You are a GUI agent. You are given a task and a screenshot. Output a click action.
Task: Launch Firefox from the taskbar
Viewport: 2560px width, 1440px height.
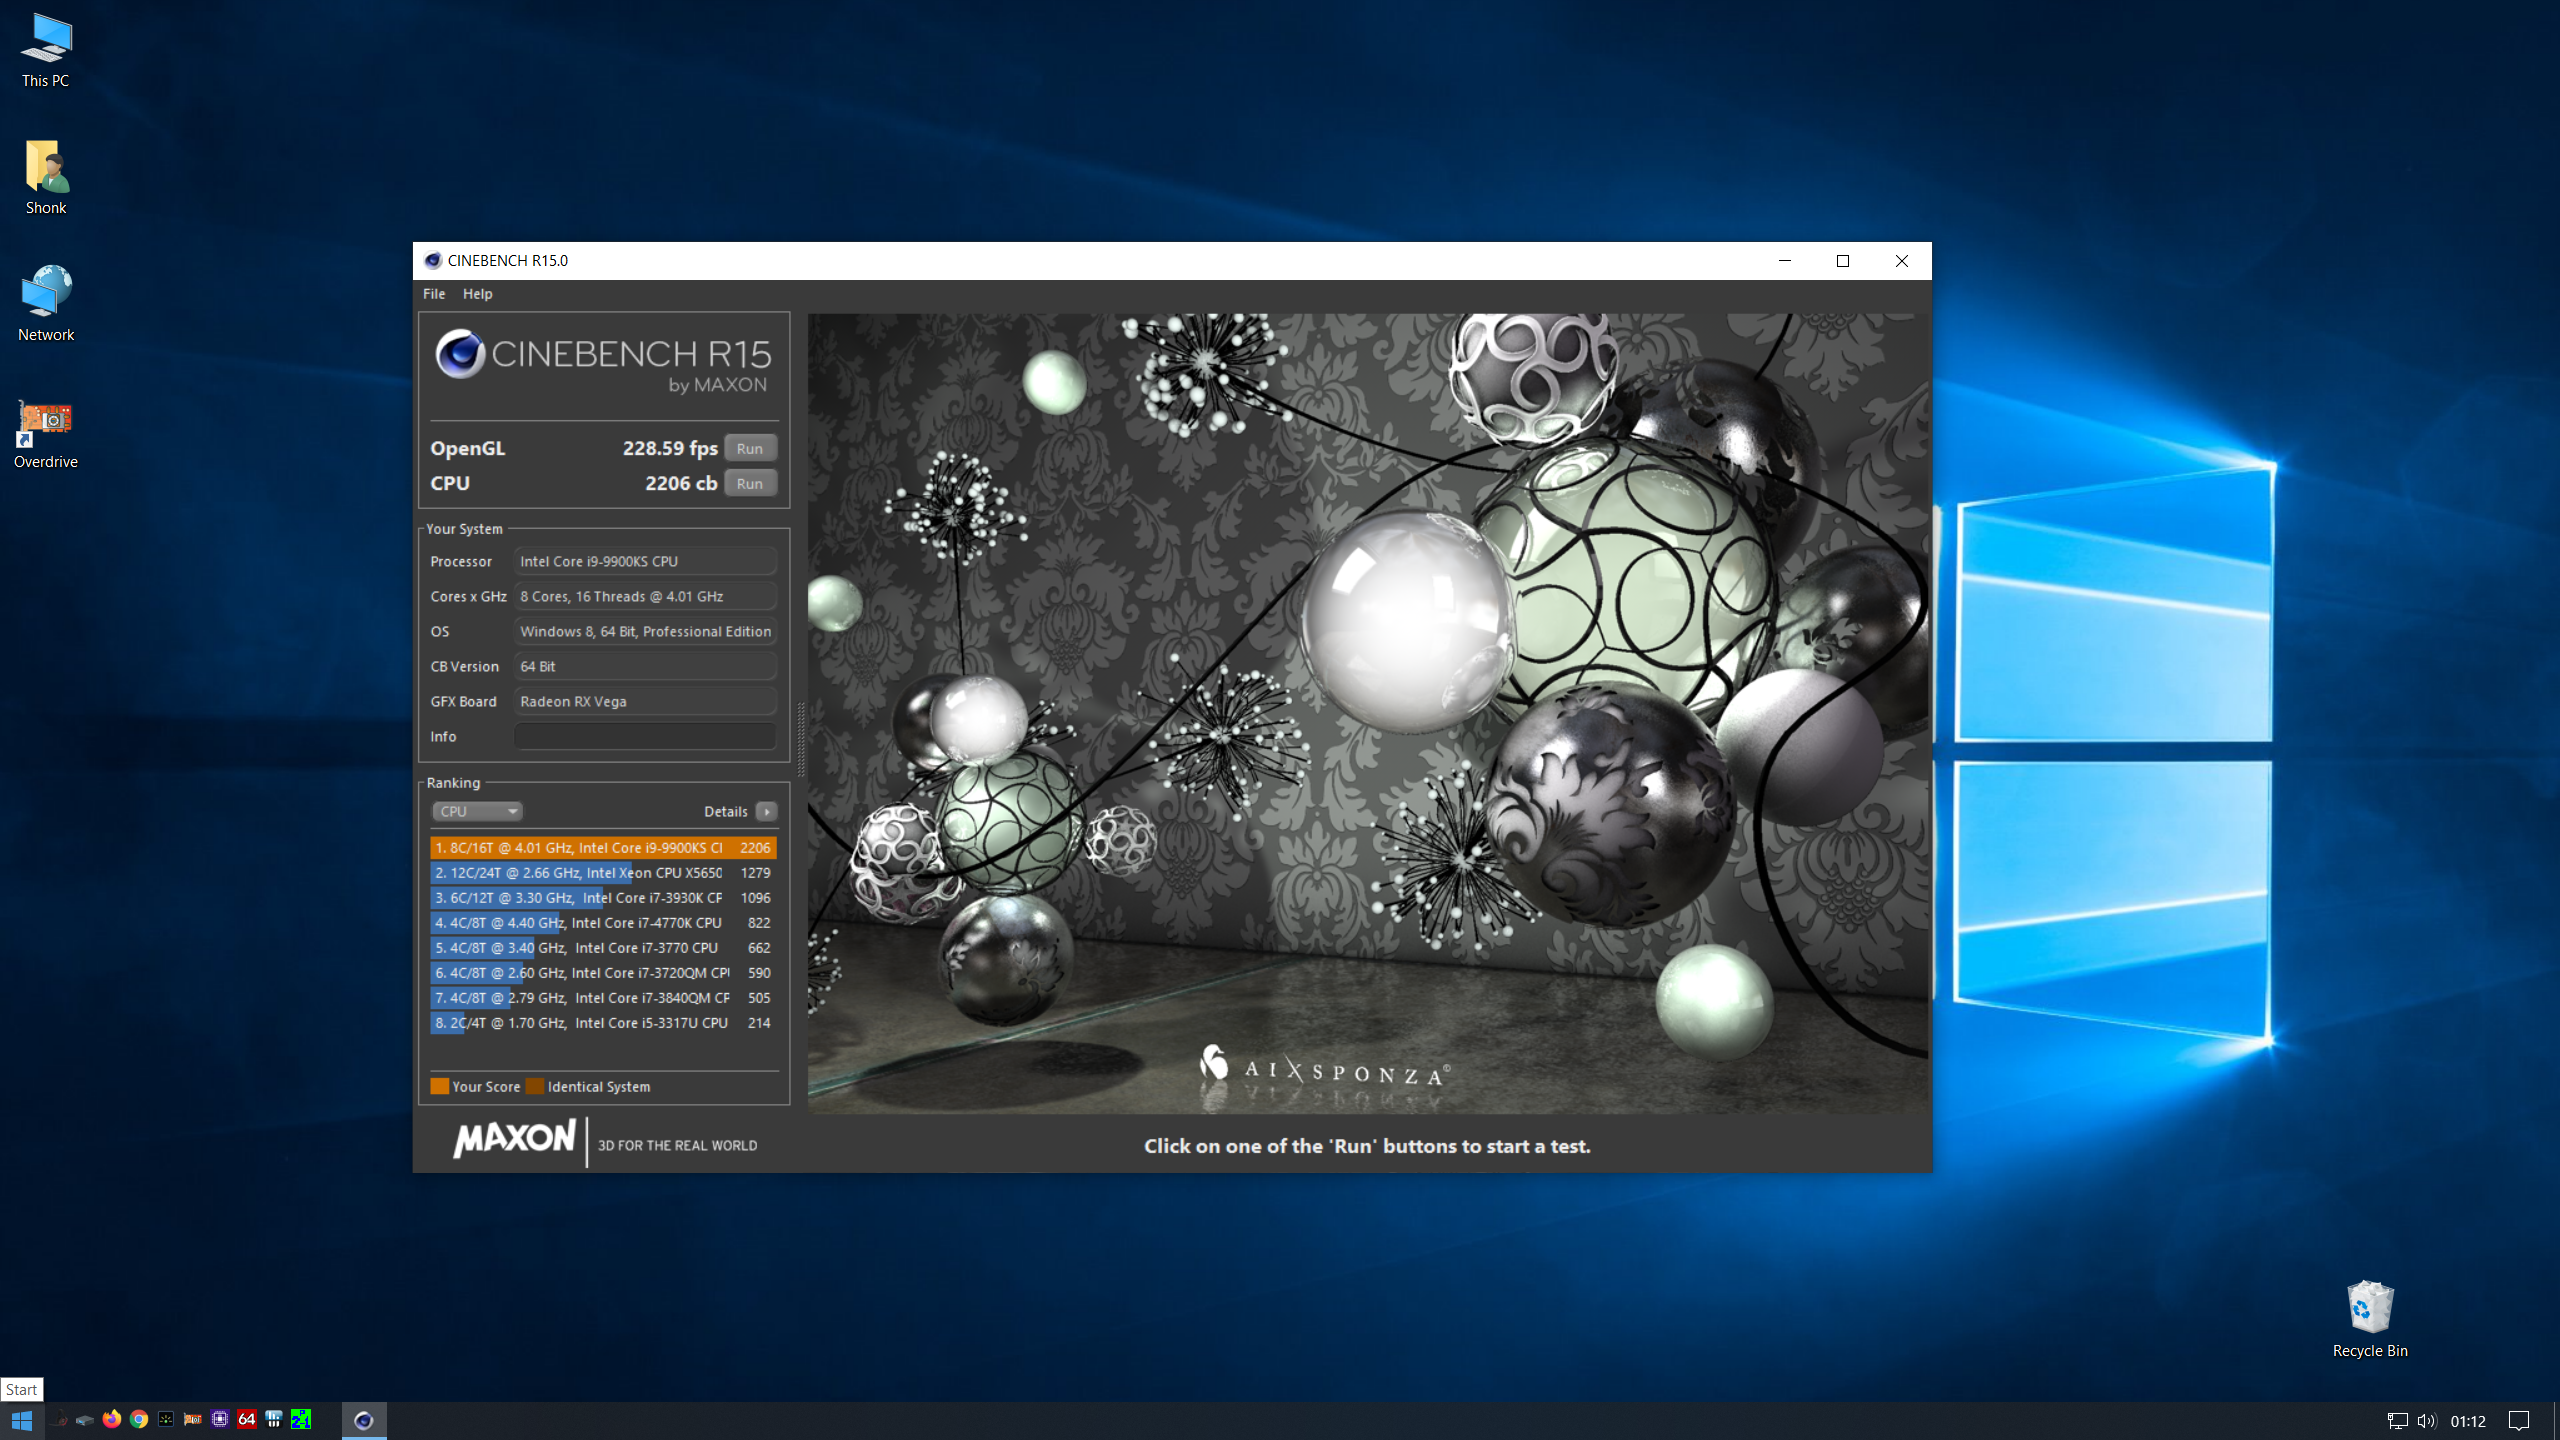click(x=112, y=1419)
